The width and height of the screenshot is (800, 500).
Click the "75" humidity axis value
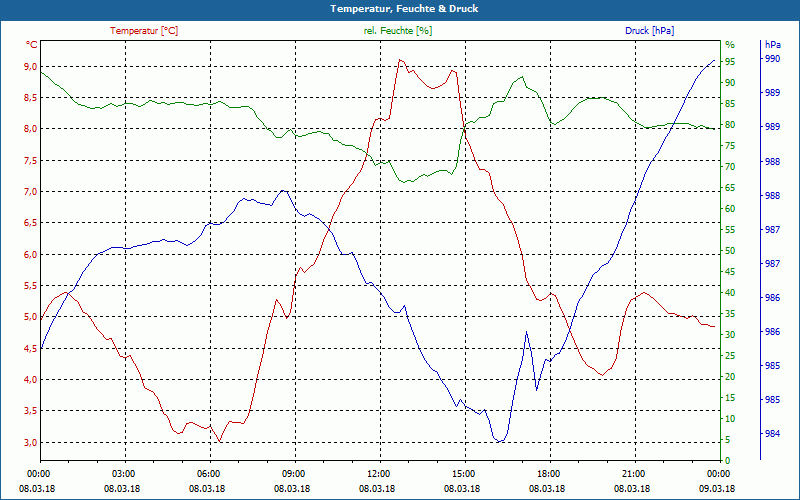730,146
